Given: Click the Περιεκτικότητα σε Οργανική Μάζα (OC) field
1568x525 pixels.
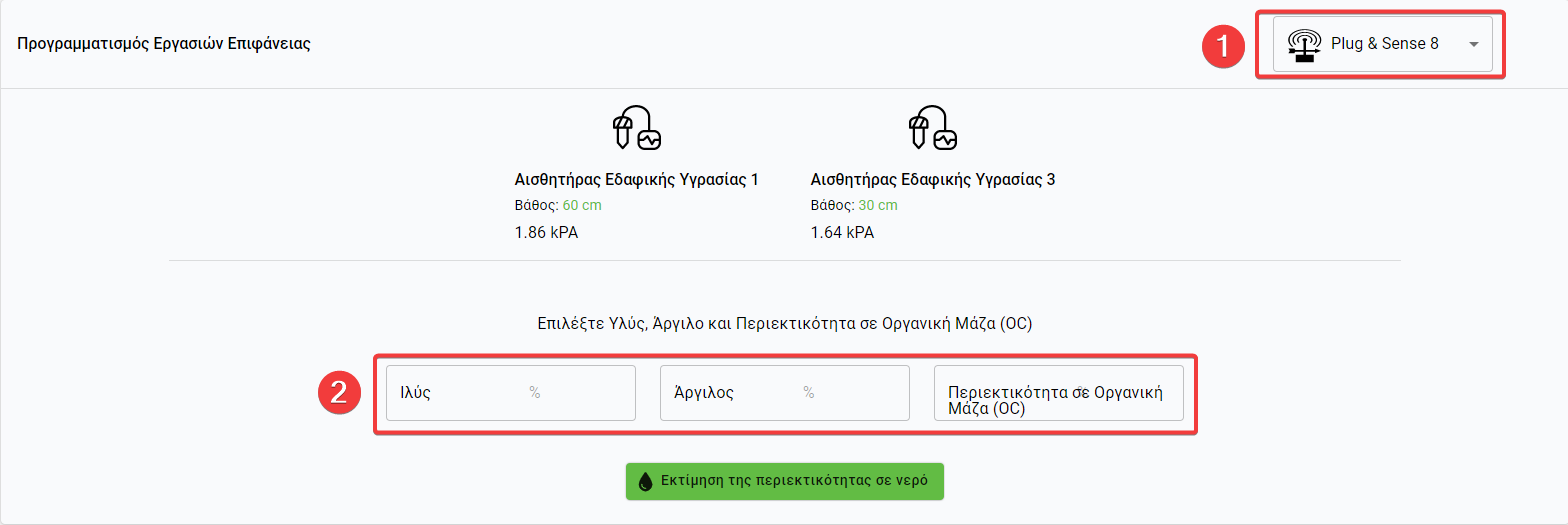Looking at the screenshot, I should pyautogui.click(x=1058, y=393).
